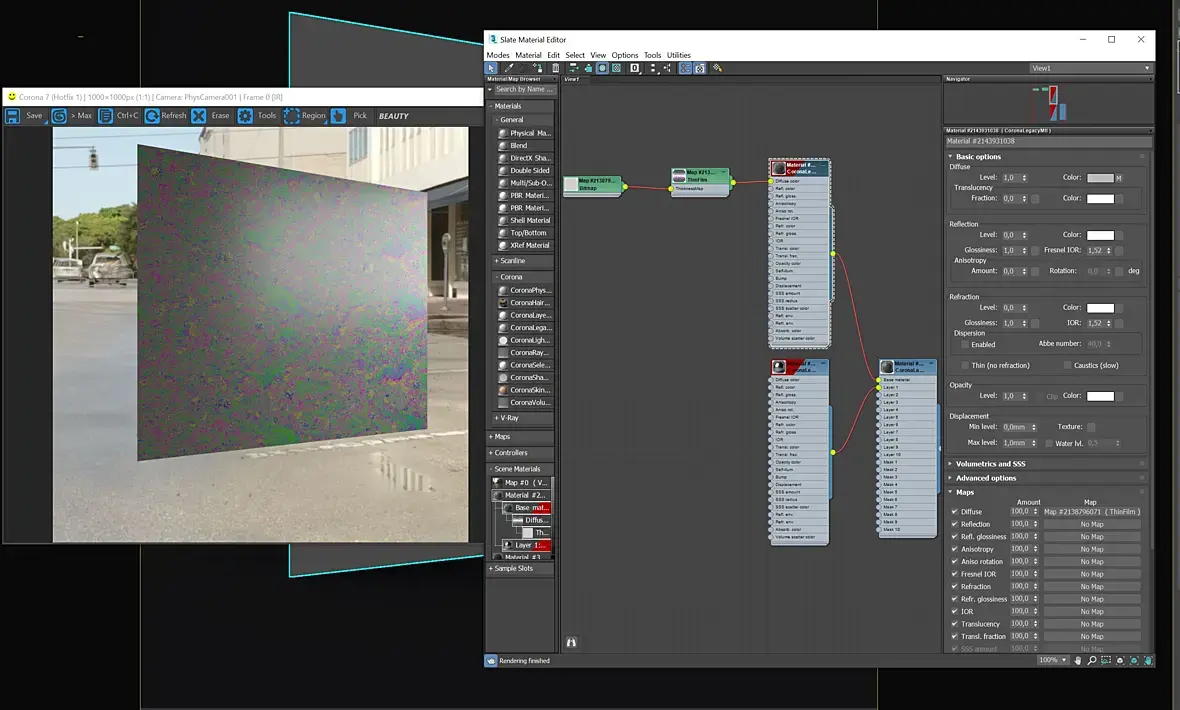Open zoom 100% dropdown
Image resolution: width=1180 pixels, height=710 pixels.
[1054, 660]
